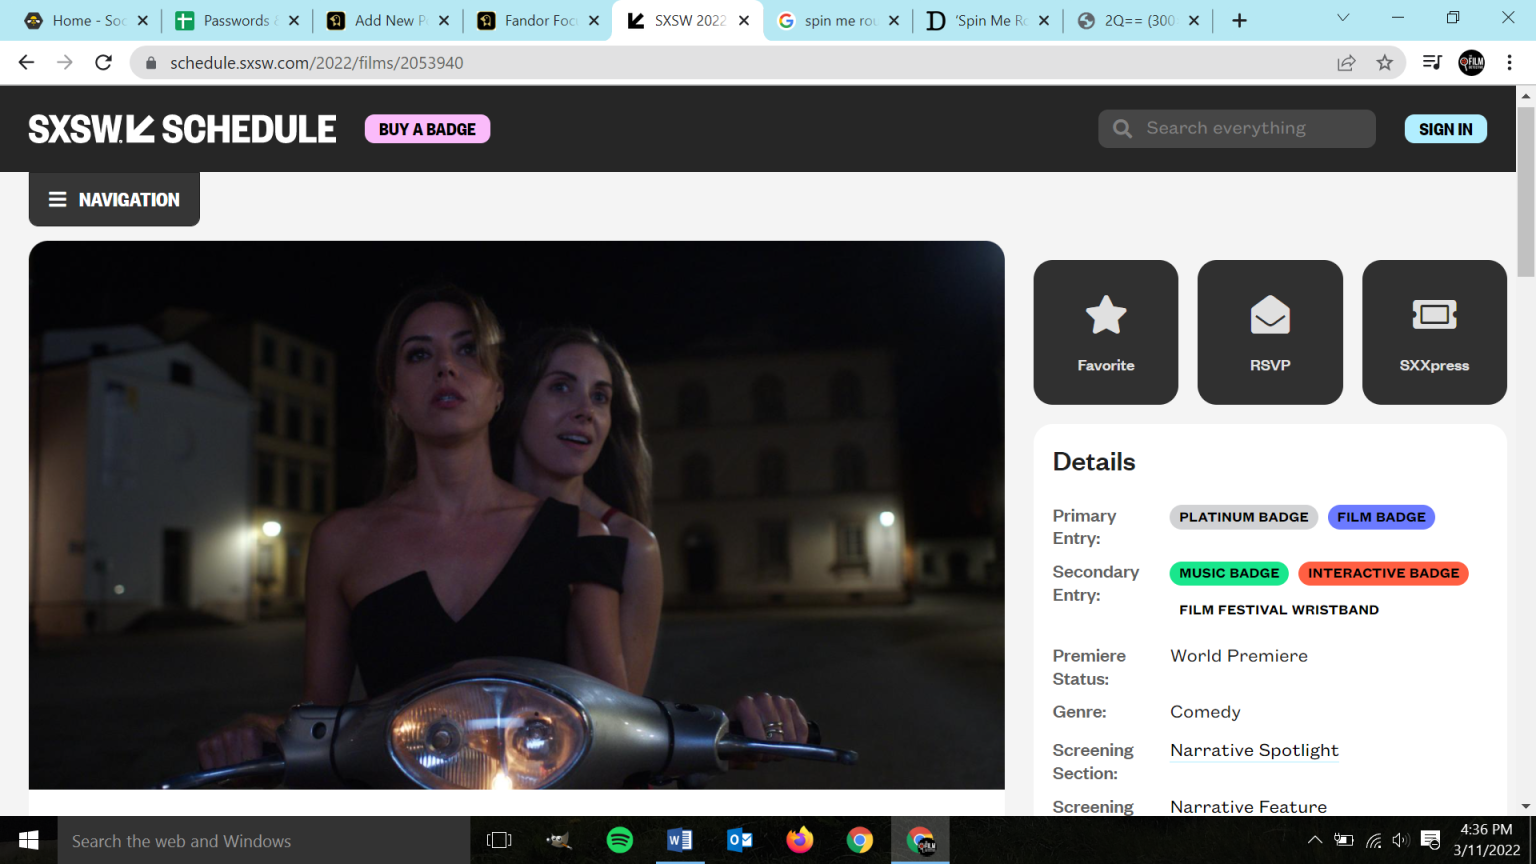Open Spotify from the taskbar
Image resolution: width=1536 pixels, height=864 pixels.
(620, 840)
